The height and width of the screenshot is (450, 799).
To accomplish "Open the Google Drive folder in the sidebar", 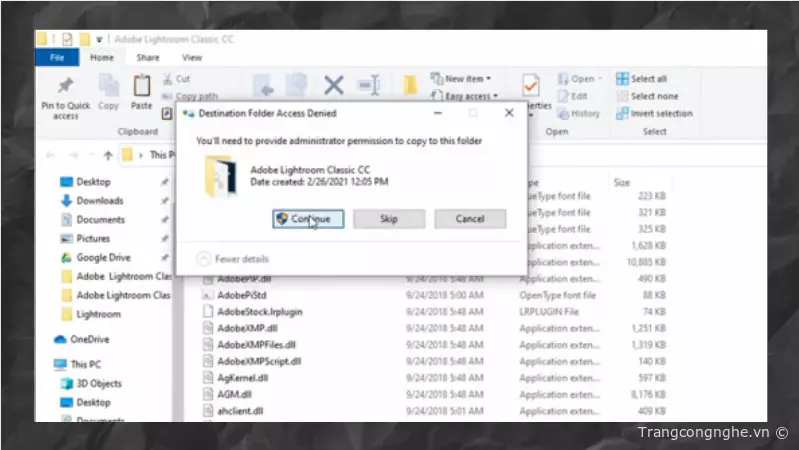I will [x=103, y=257].
